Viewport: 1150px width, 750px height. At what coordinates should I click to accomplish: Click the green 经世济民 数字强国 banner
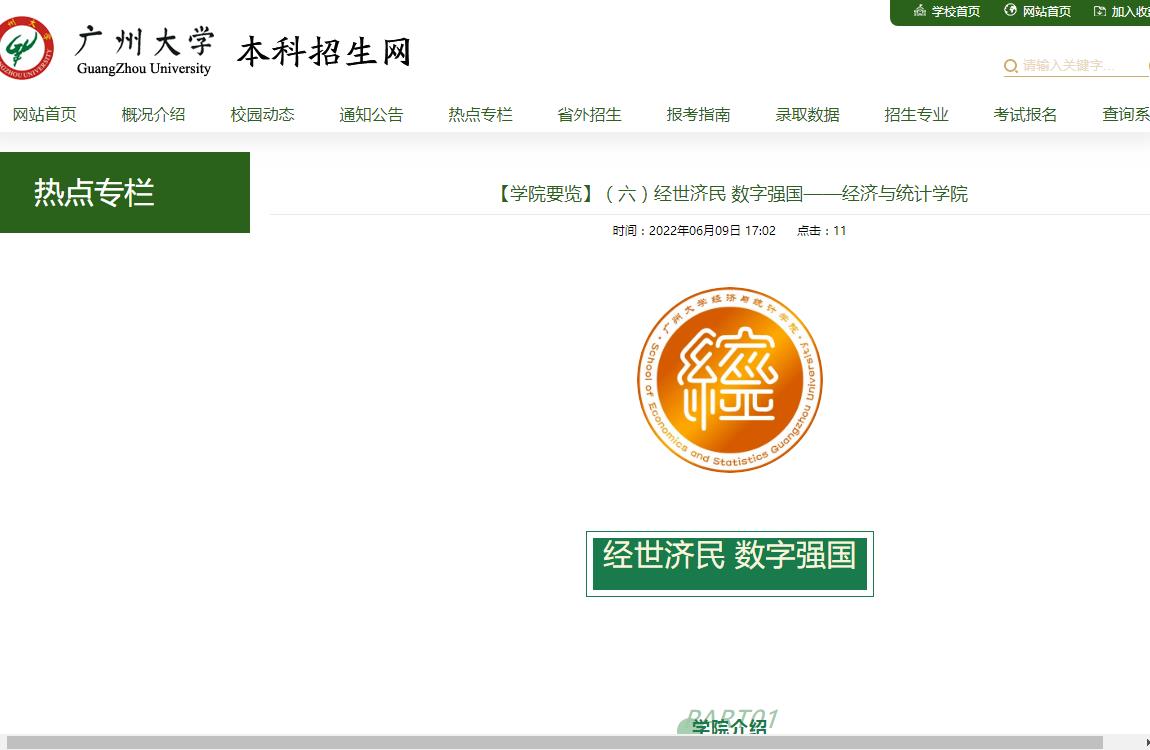pyautogui.click(x=730, y=563)
